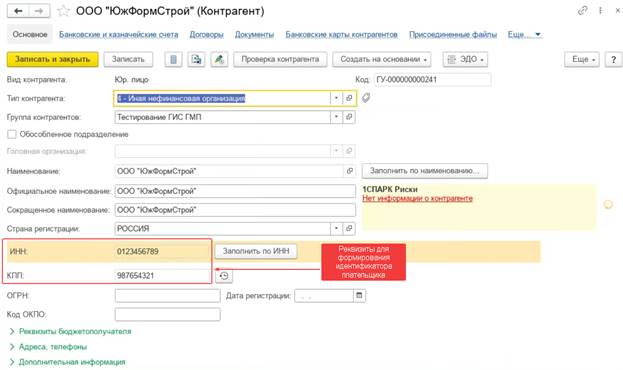The height and width of the screenshot is (370, 623).
Task: Open the Создать на основании dropdown
Action: point(382,60)
